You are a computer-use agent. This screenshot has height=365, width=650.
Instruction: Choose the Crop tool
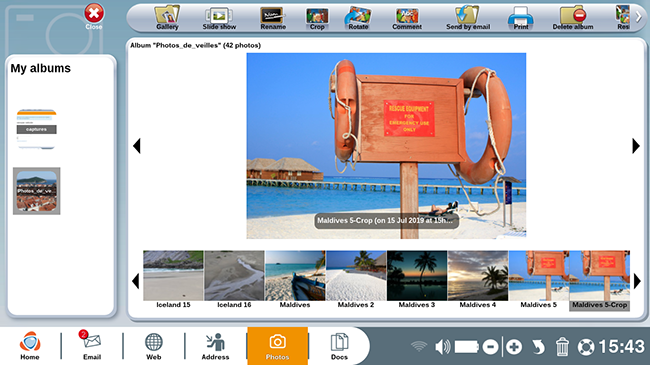[x=317, y=18]
